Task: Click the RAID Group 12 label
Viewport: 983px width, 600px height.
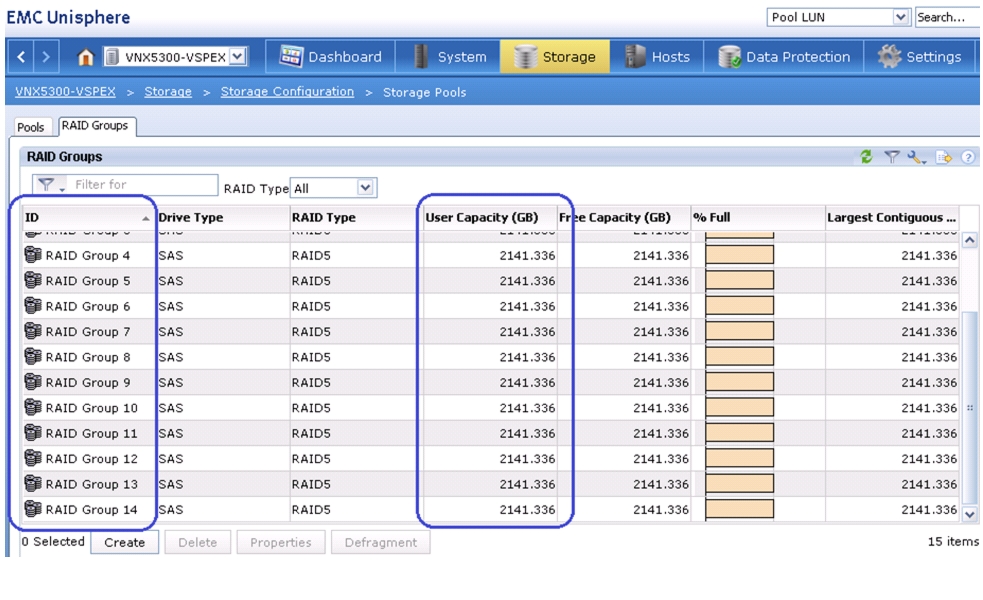Action: [92, 459]
